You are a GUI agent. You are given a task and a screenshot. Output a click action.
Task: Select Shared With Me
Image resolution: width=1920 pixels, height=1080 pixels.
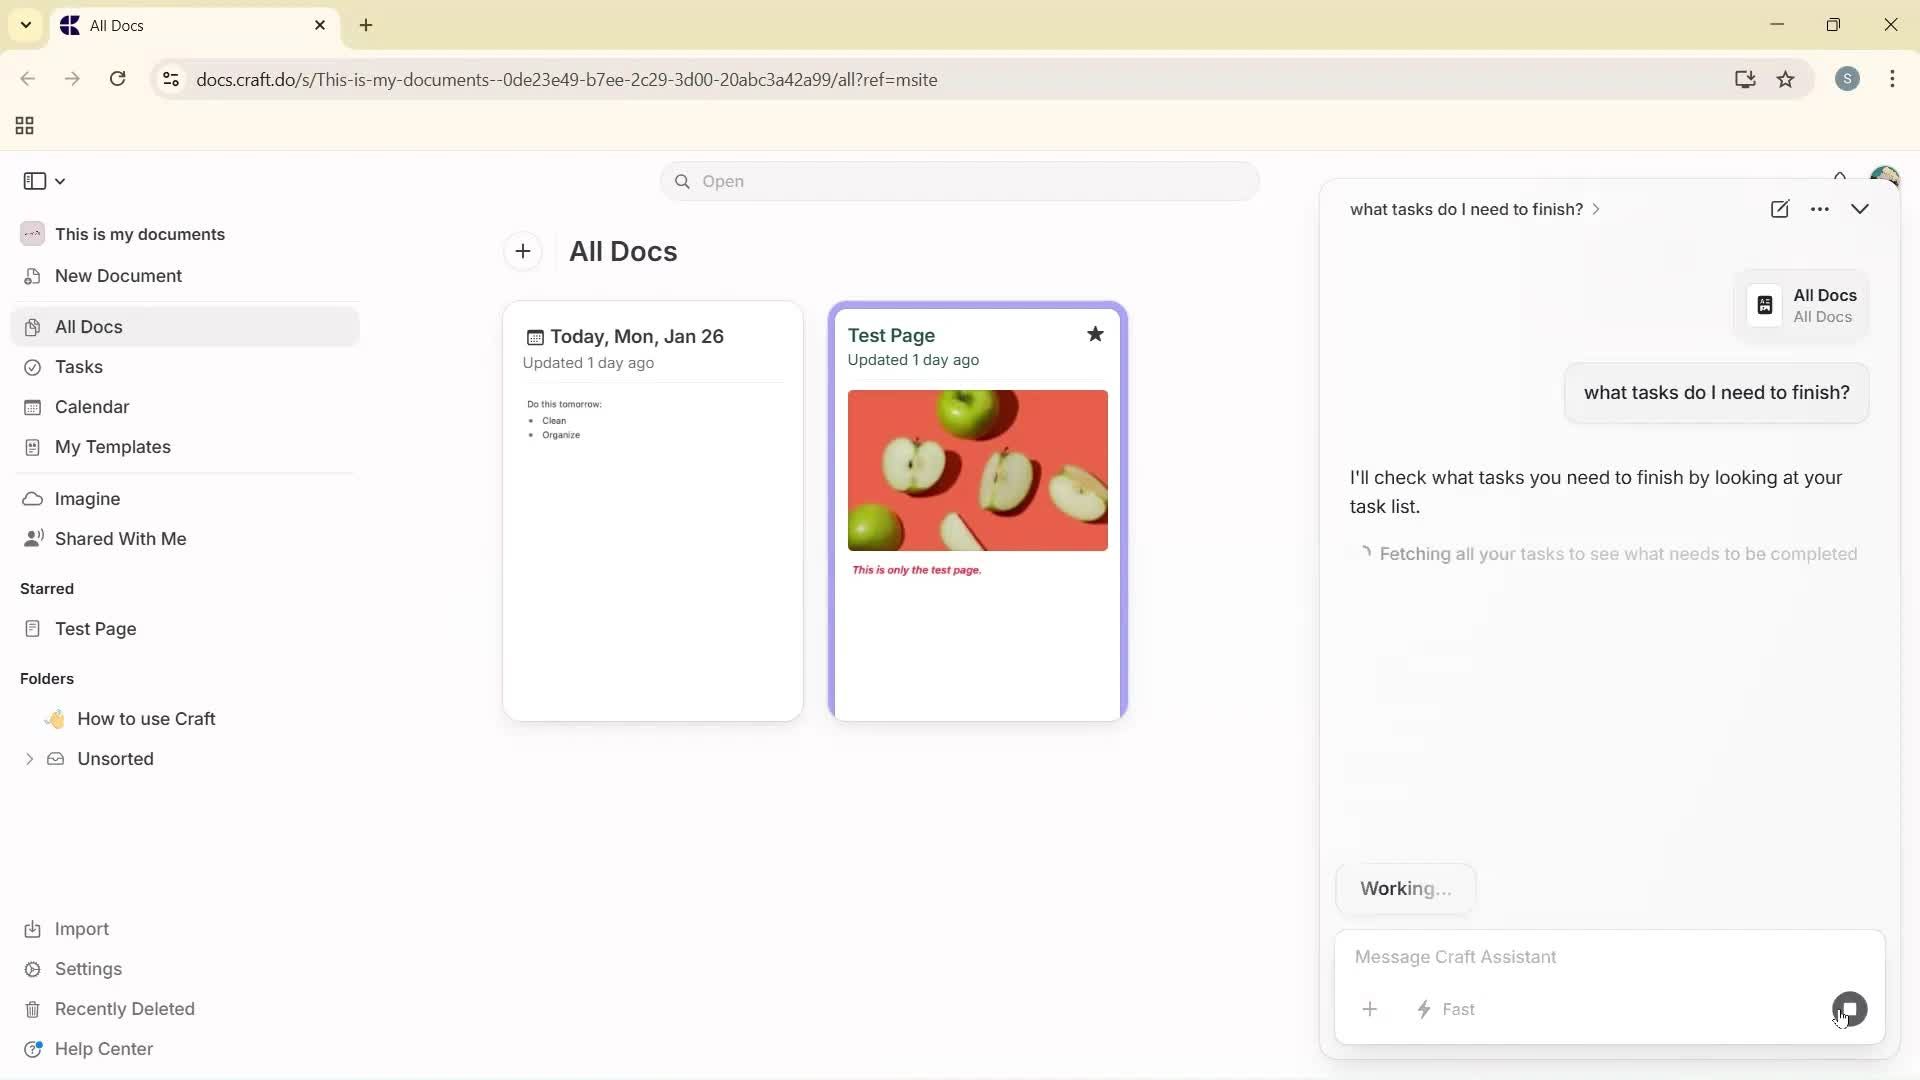120,539
